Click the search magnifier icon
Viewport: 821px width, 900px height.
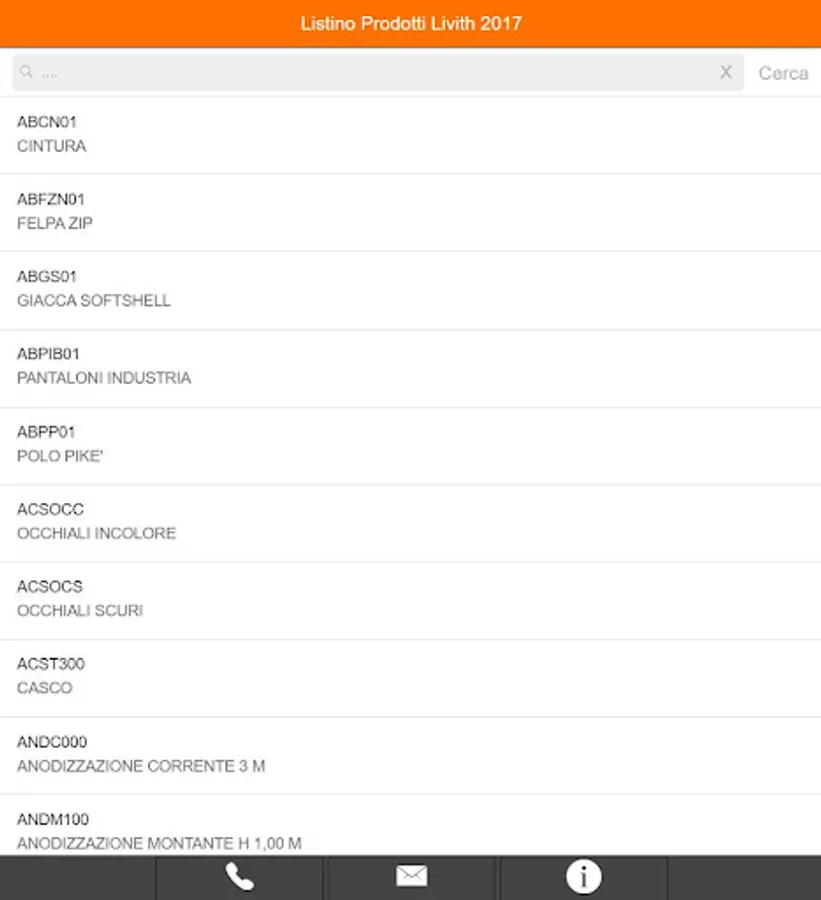(x=26, y=72)
